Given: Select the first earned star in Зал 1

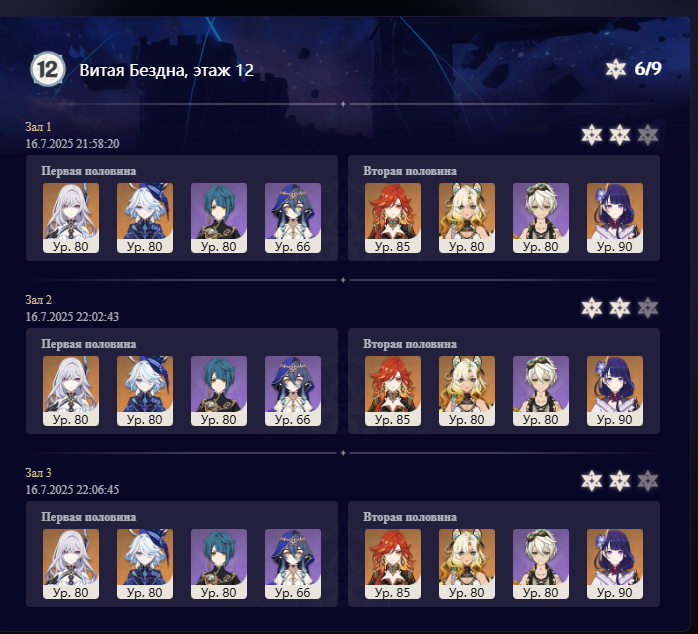Looking at the screenshot, I should [592, 135].
